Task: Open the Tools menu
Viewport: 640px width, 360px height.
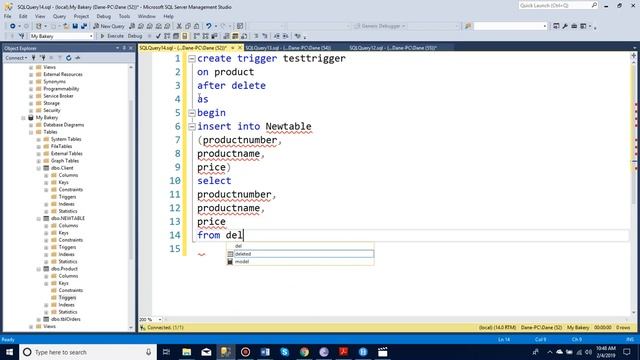Action: point(124,16)
